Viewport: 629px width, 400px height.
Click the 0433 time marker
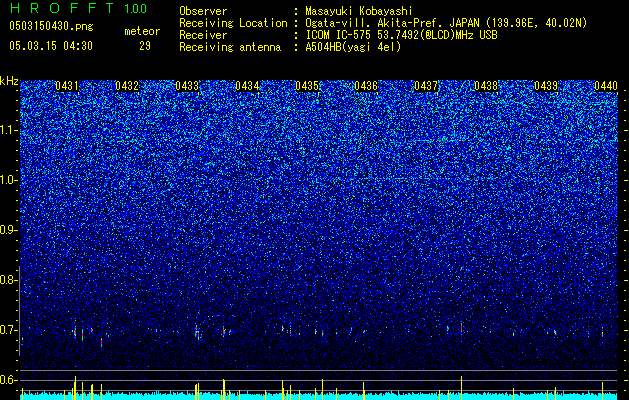click(187, 86)
